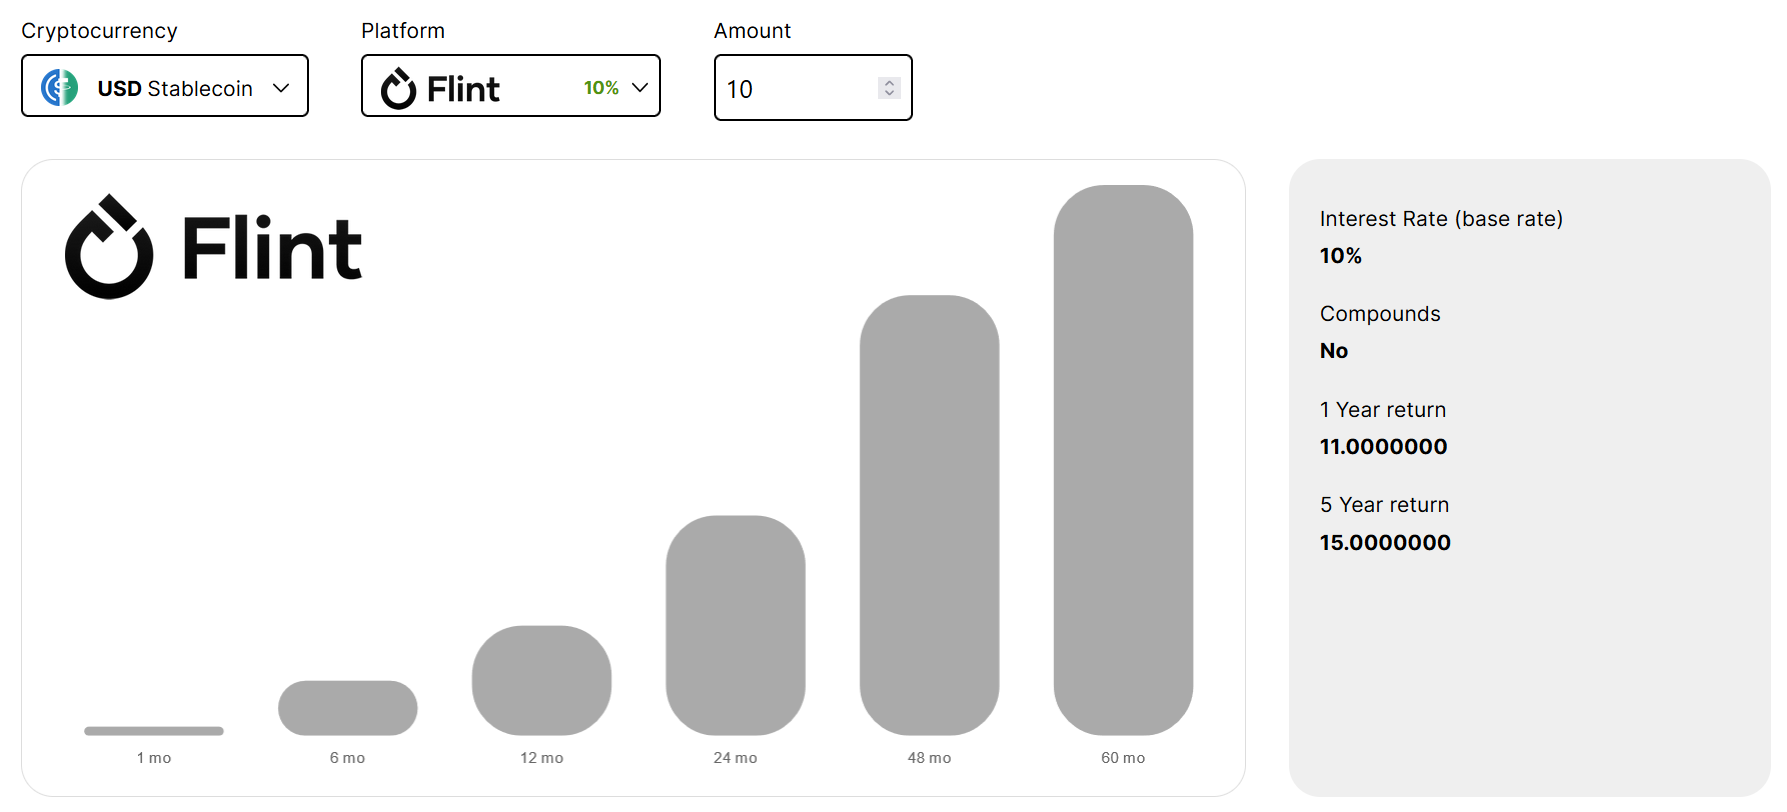Image resolution: width=1787 pixels, height=812 pixels.
Task: Select the 60 mo bar
Action: [x=1124, y=460]
